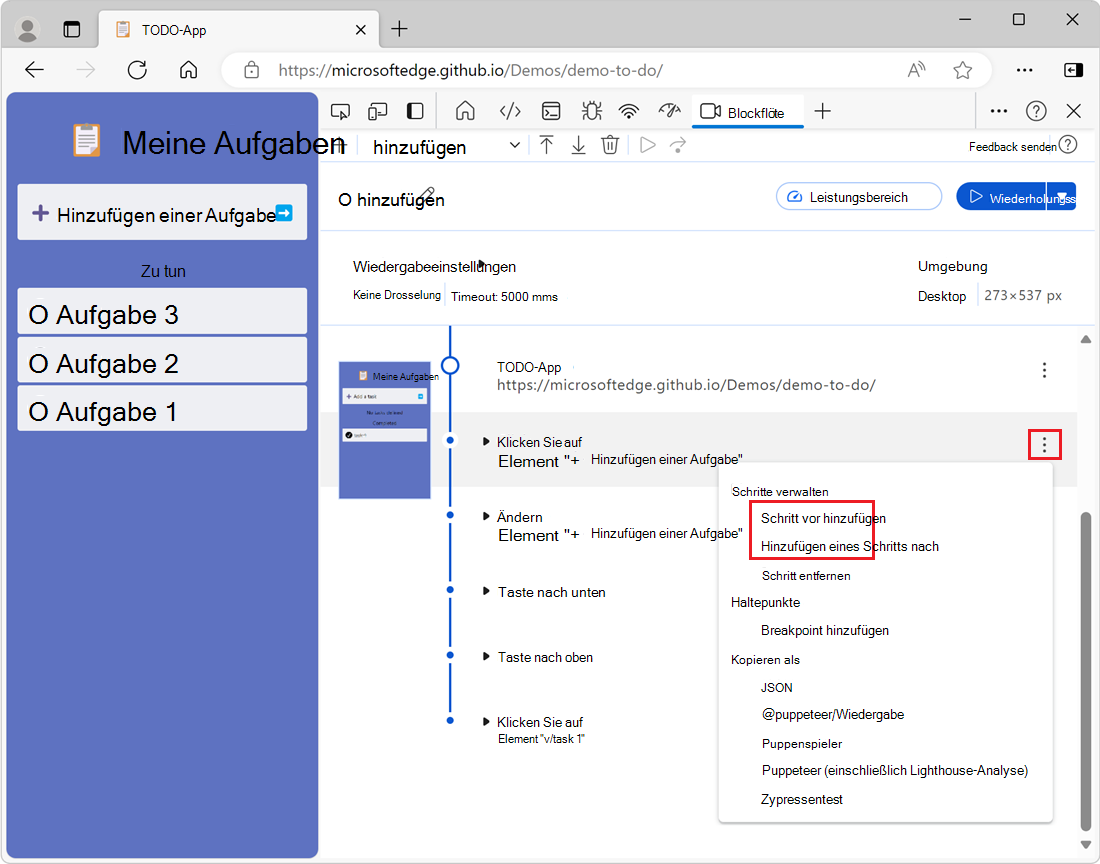Select 'Schritt vor hinzufügen' menu item

tap(823, 518)
